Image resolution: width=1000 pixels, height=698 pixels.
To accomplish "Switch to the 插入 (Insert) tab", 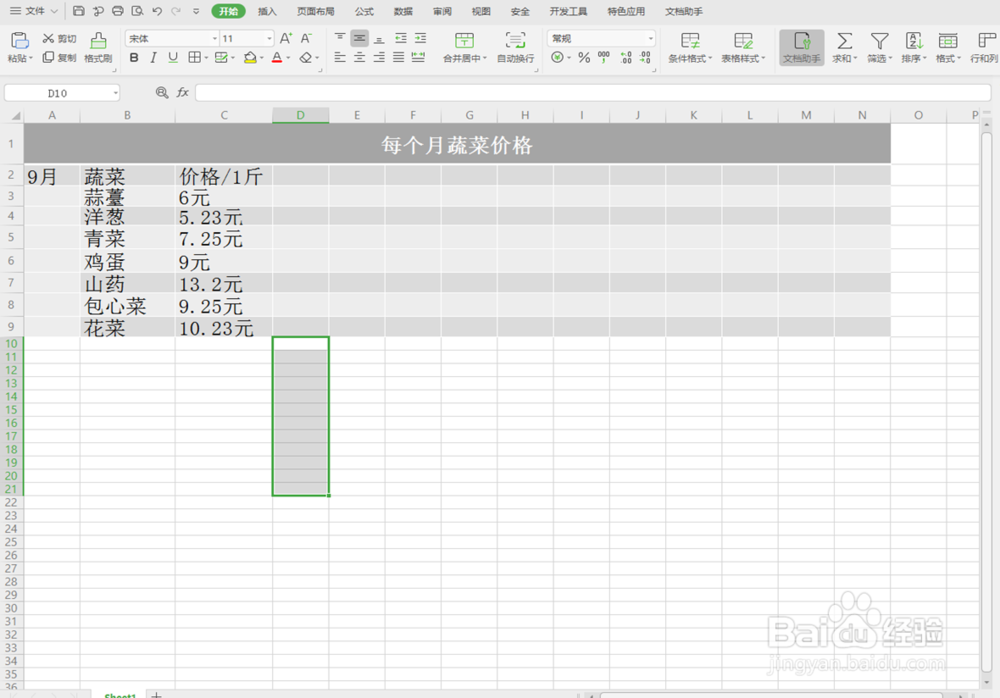I will [x=267, y=11].
